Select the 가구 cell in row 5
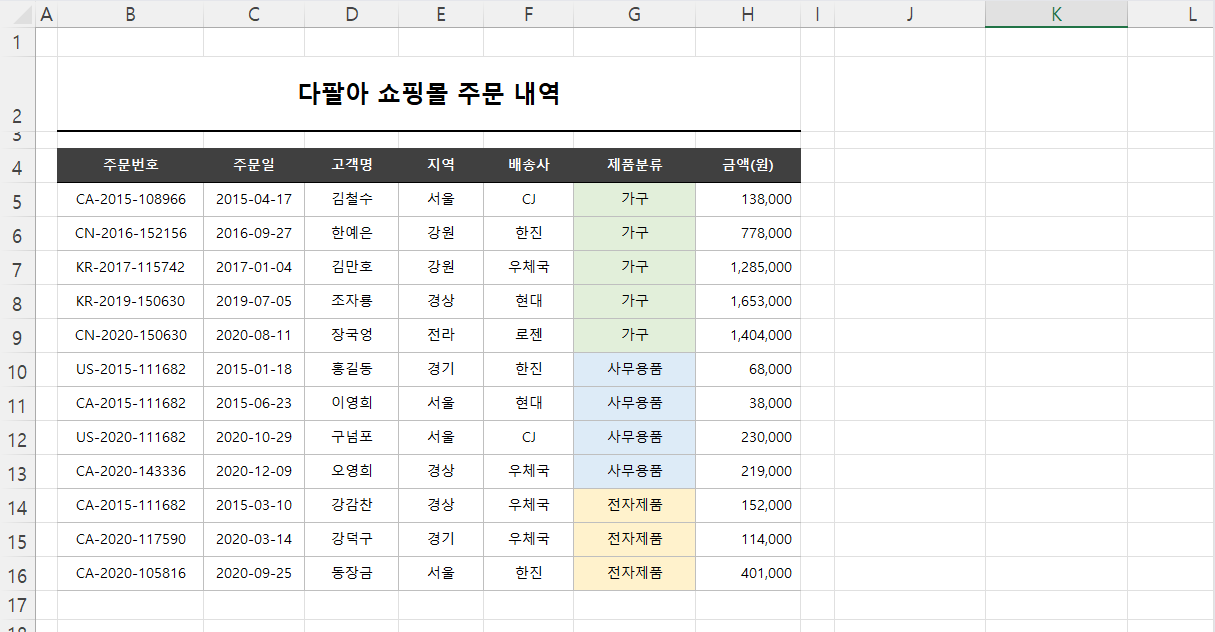Screen dimensions: 1215x632 pos(633,199)
